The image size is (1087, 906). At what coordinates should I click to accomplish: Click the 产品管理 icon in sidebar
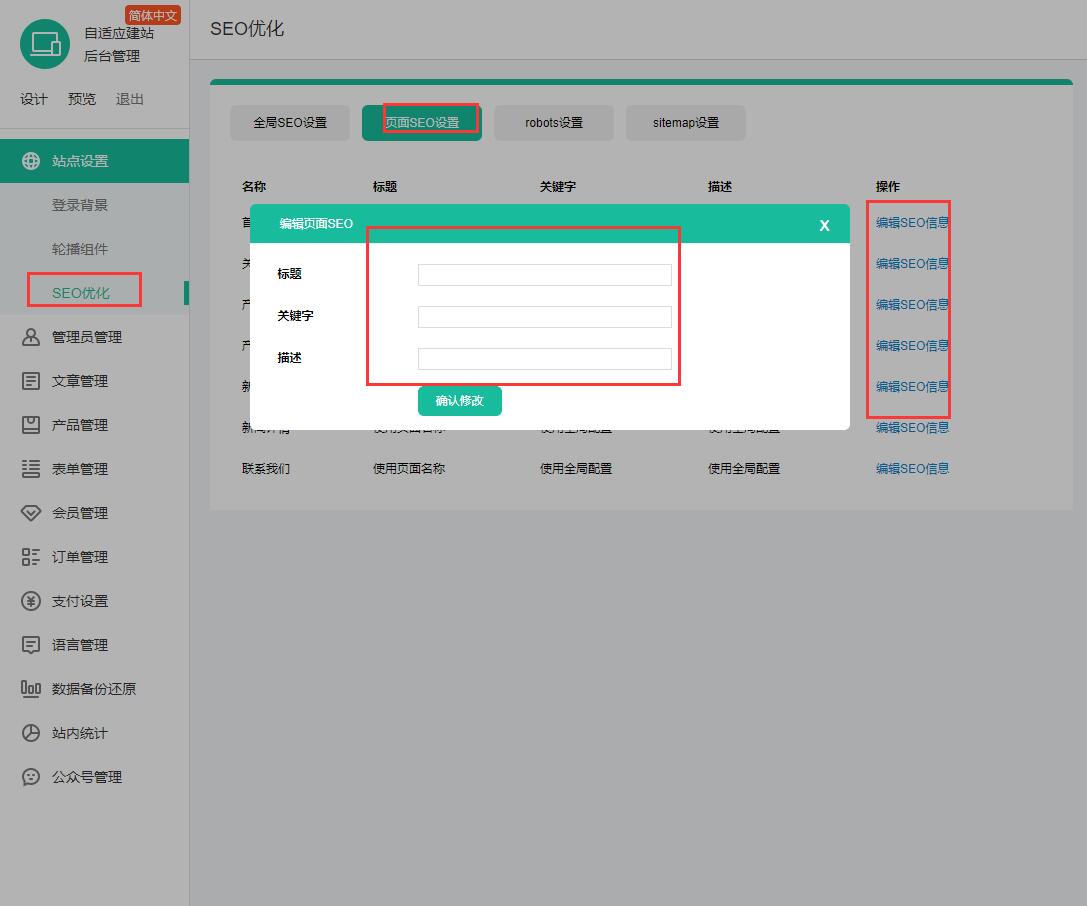pos(31,425)
